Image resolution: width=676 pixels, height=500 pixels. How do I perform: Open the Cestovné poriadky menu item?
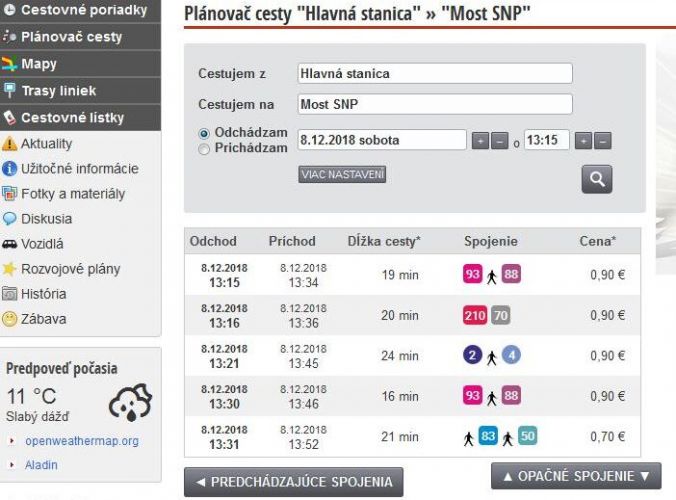[x=80, y=10]
